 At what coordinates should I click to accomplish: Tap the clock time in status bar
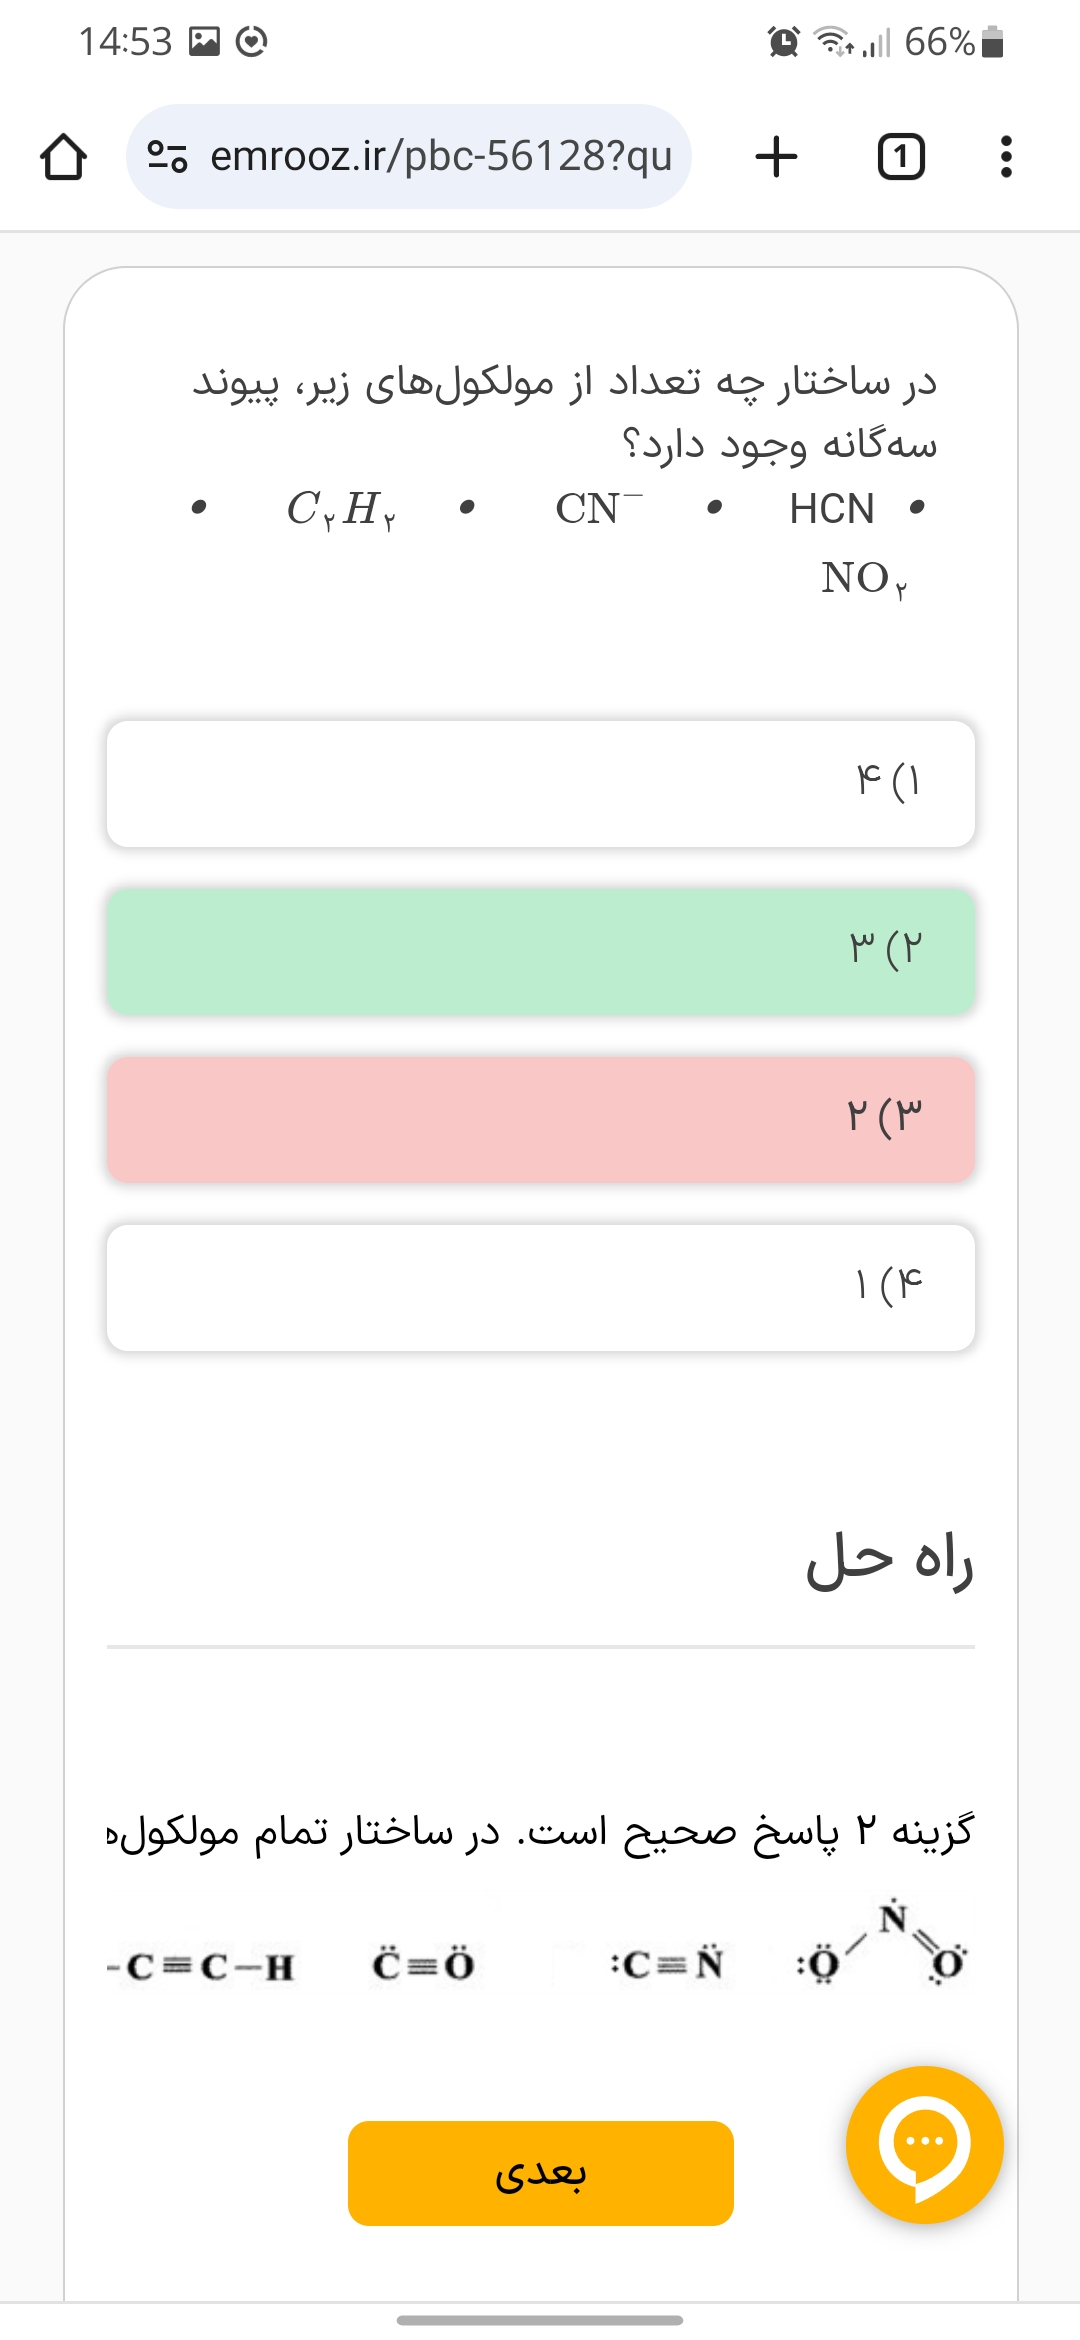tap(125, 42)
